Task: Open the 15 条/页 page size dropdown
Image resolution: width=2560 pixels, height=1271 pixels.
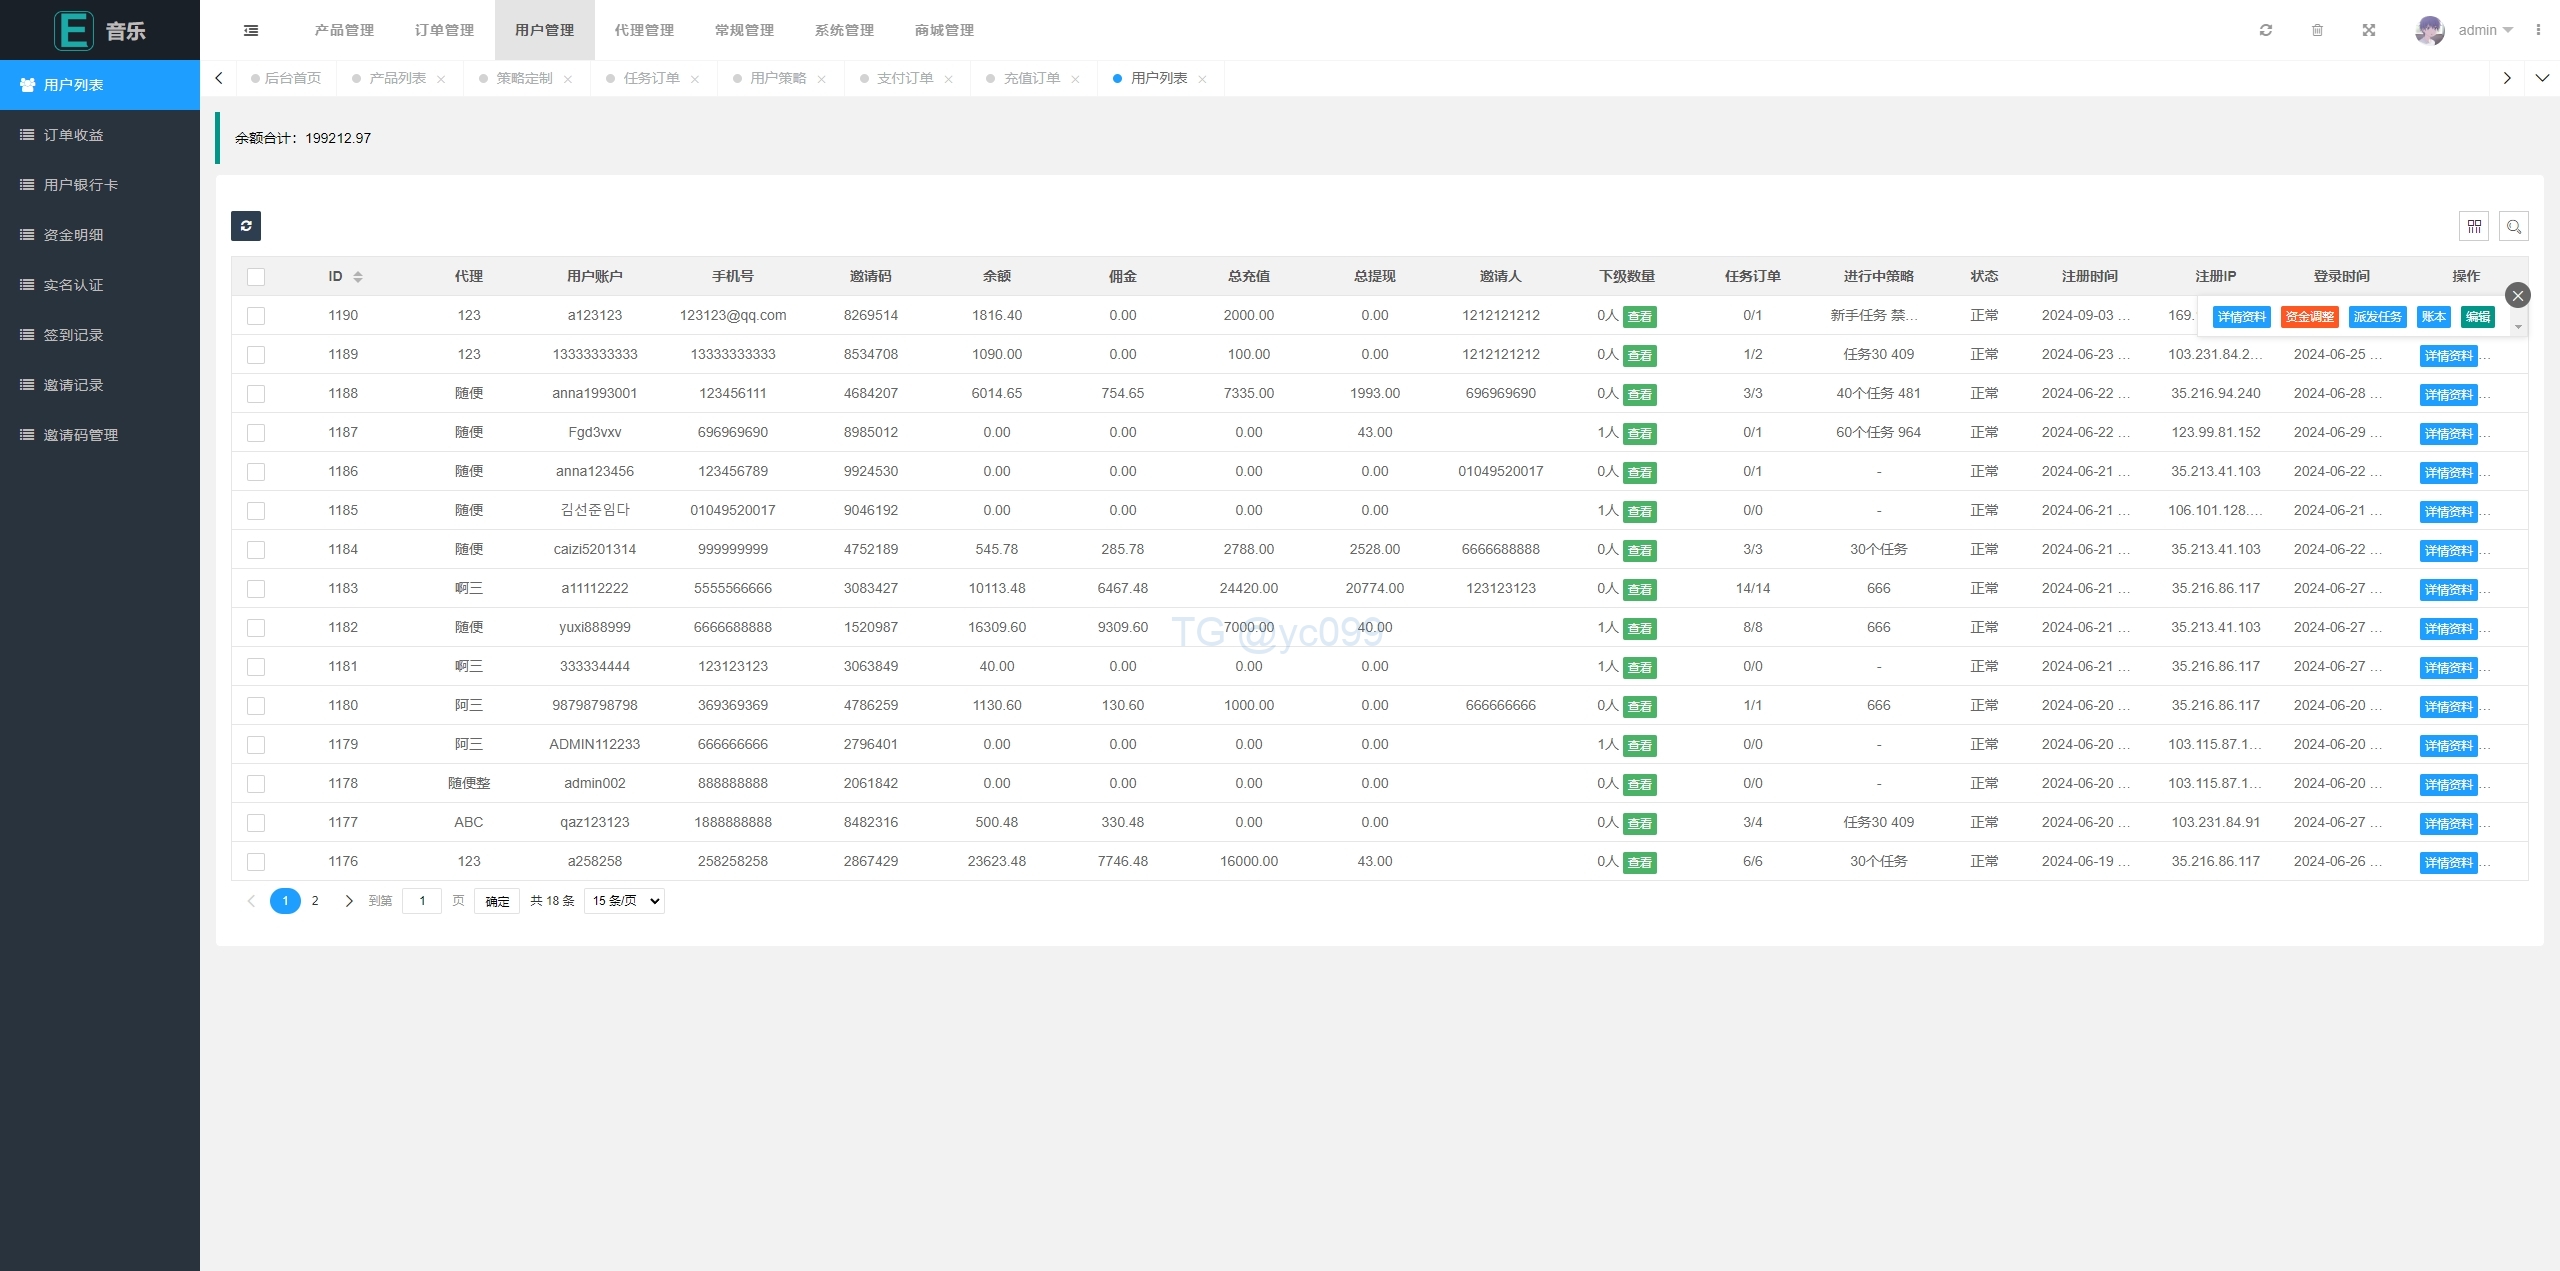Action: point(626,901)
